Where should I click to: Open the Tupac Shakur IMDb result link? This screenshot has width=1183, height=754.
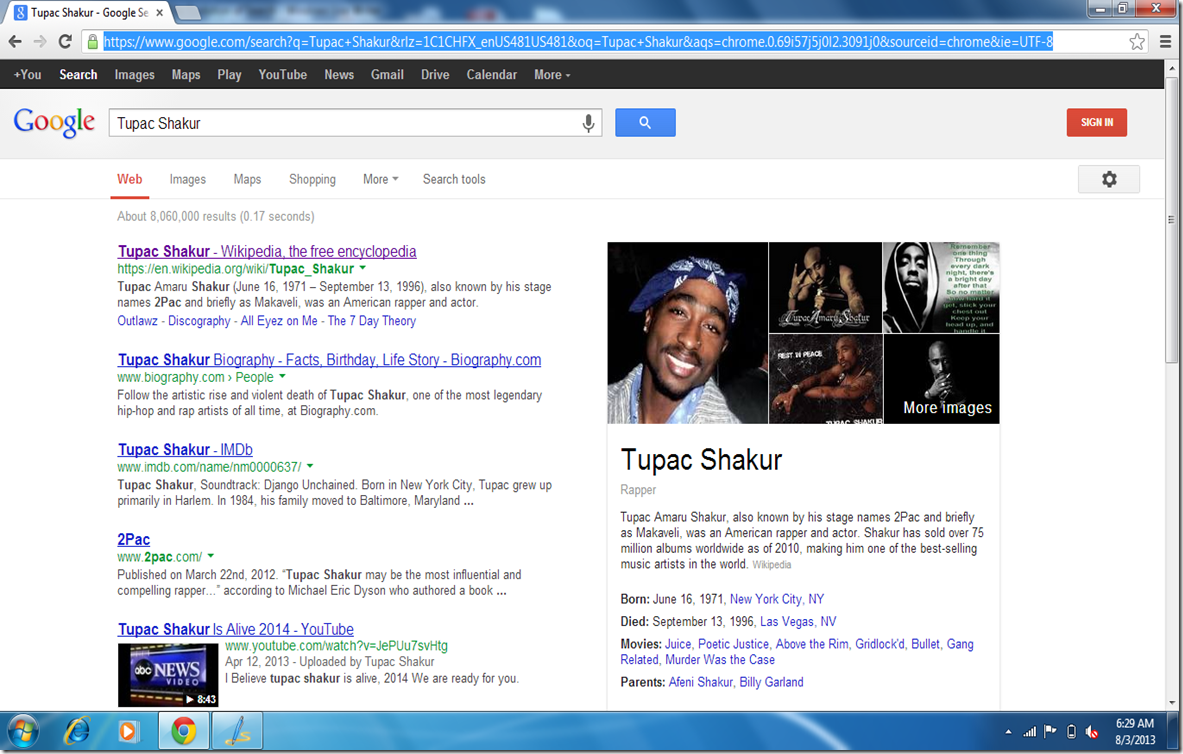click(185, 450)
